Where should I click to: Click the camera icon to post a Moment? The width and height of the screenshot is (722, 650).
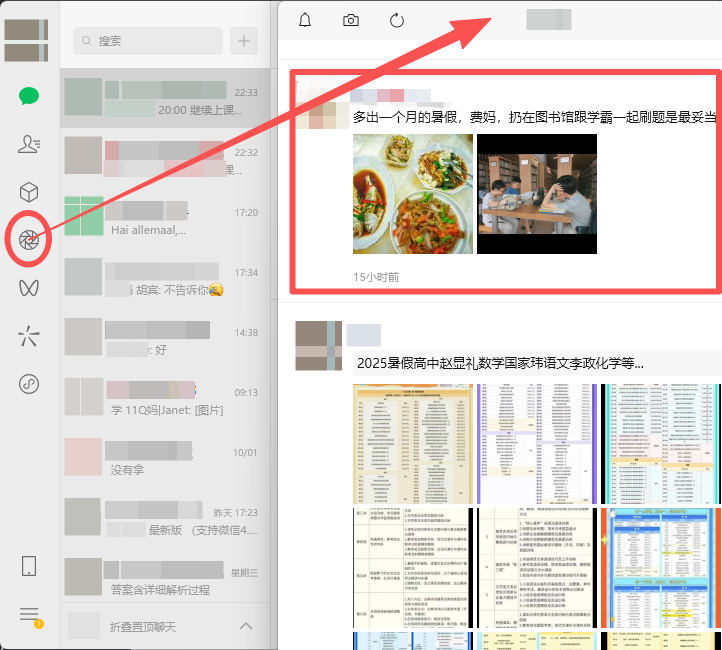point(351,20)
